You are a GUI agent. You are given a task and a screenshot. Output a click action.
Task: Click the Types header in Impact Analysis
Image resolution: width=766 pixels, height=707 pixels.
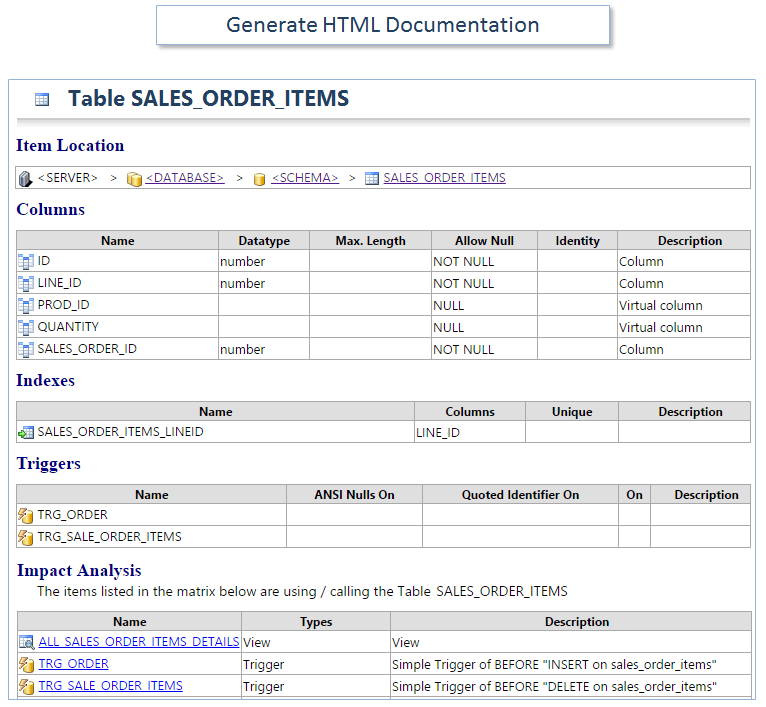316,621
